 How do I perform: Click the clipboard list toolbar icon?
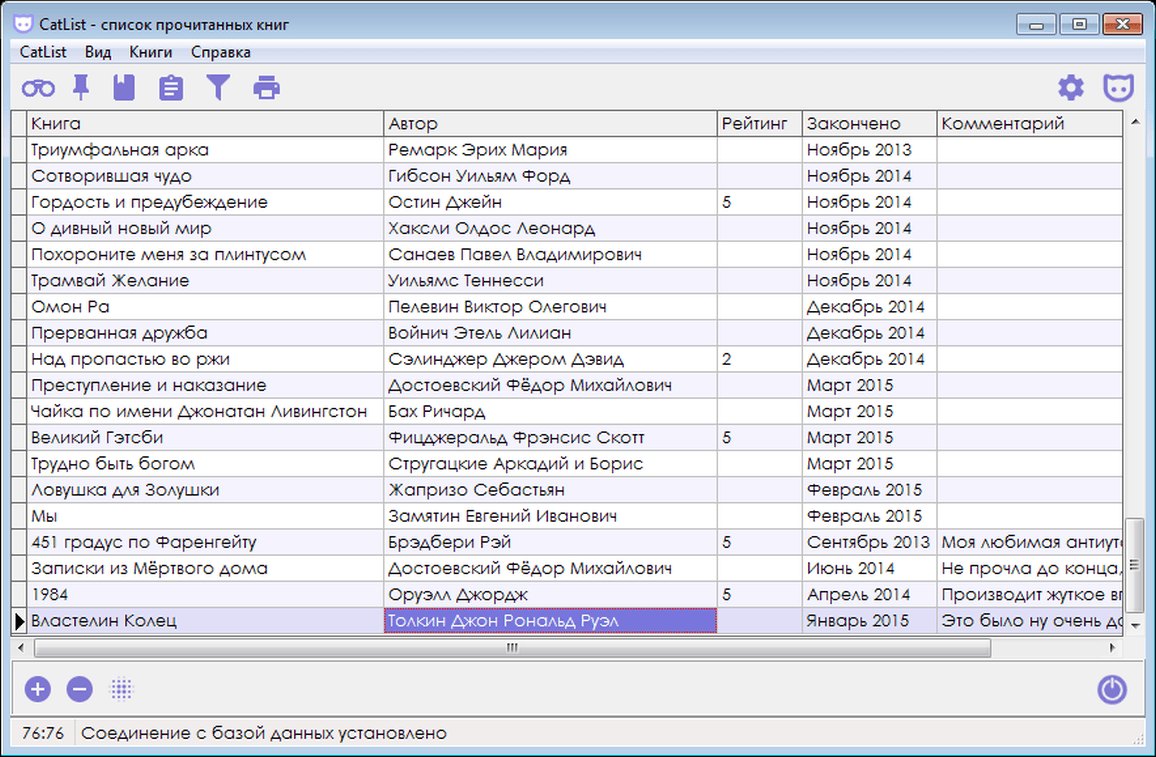click(171, 88)
